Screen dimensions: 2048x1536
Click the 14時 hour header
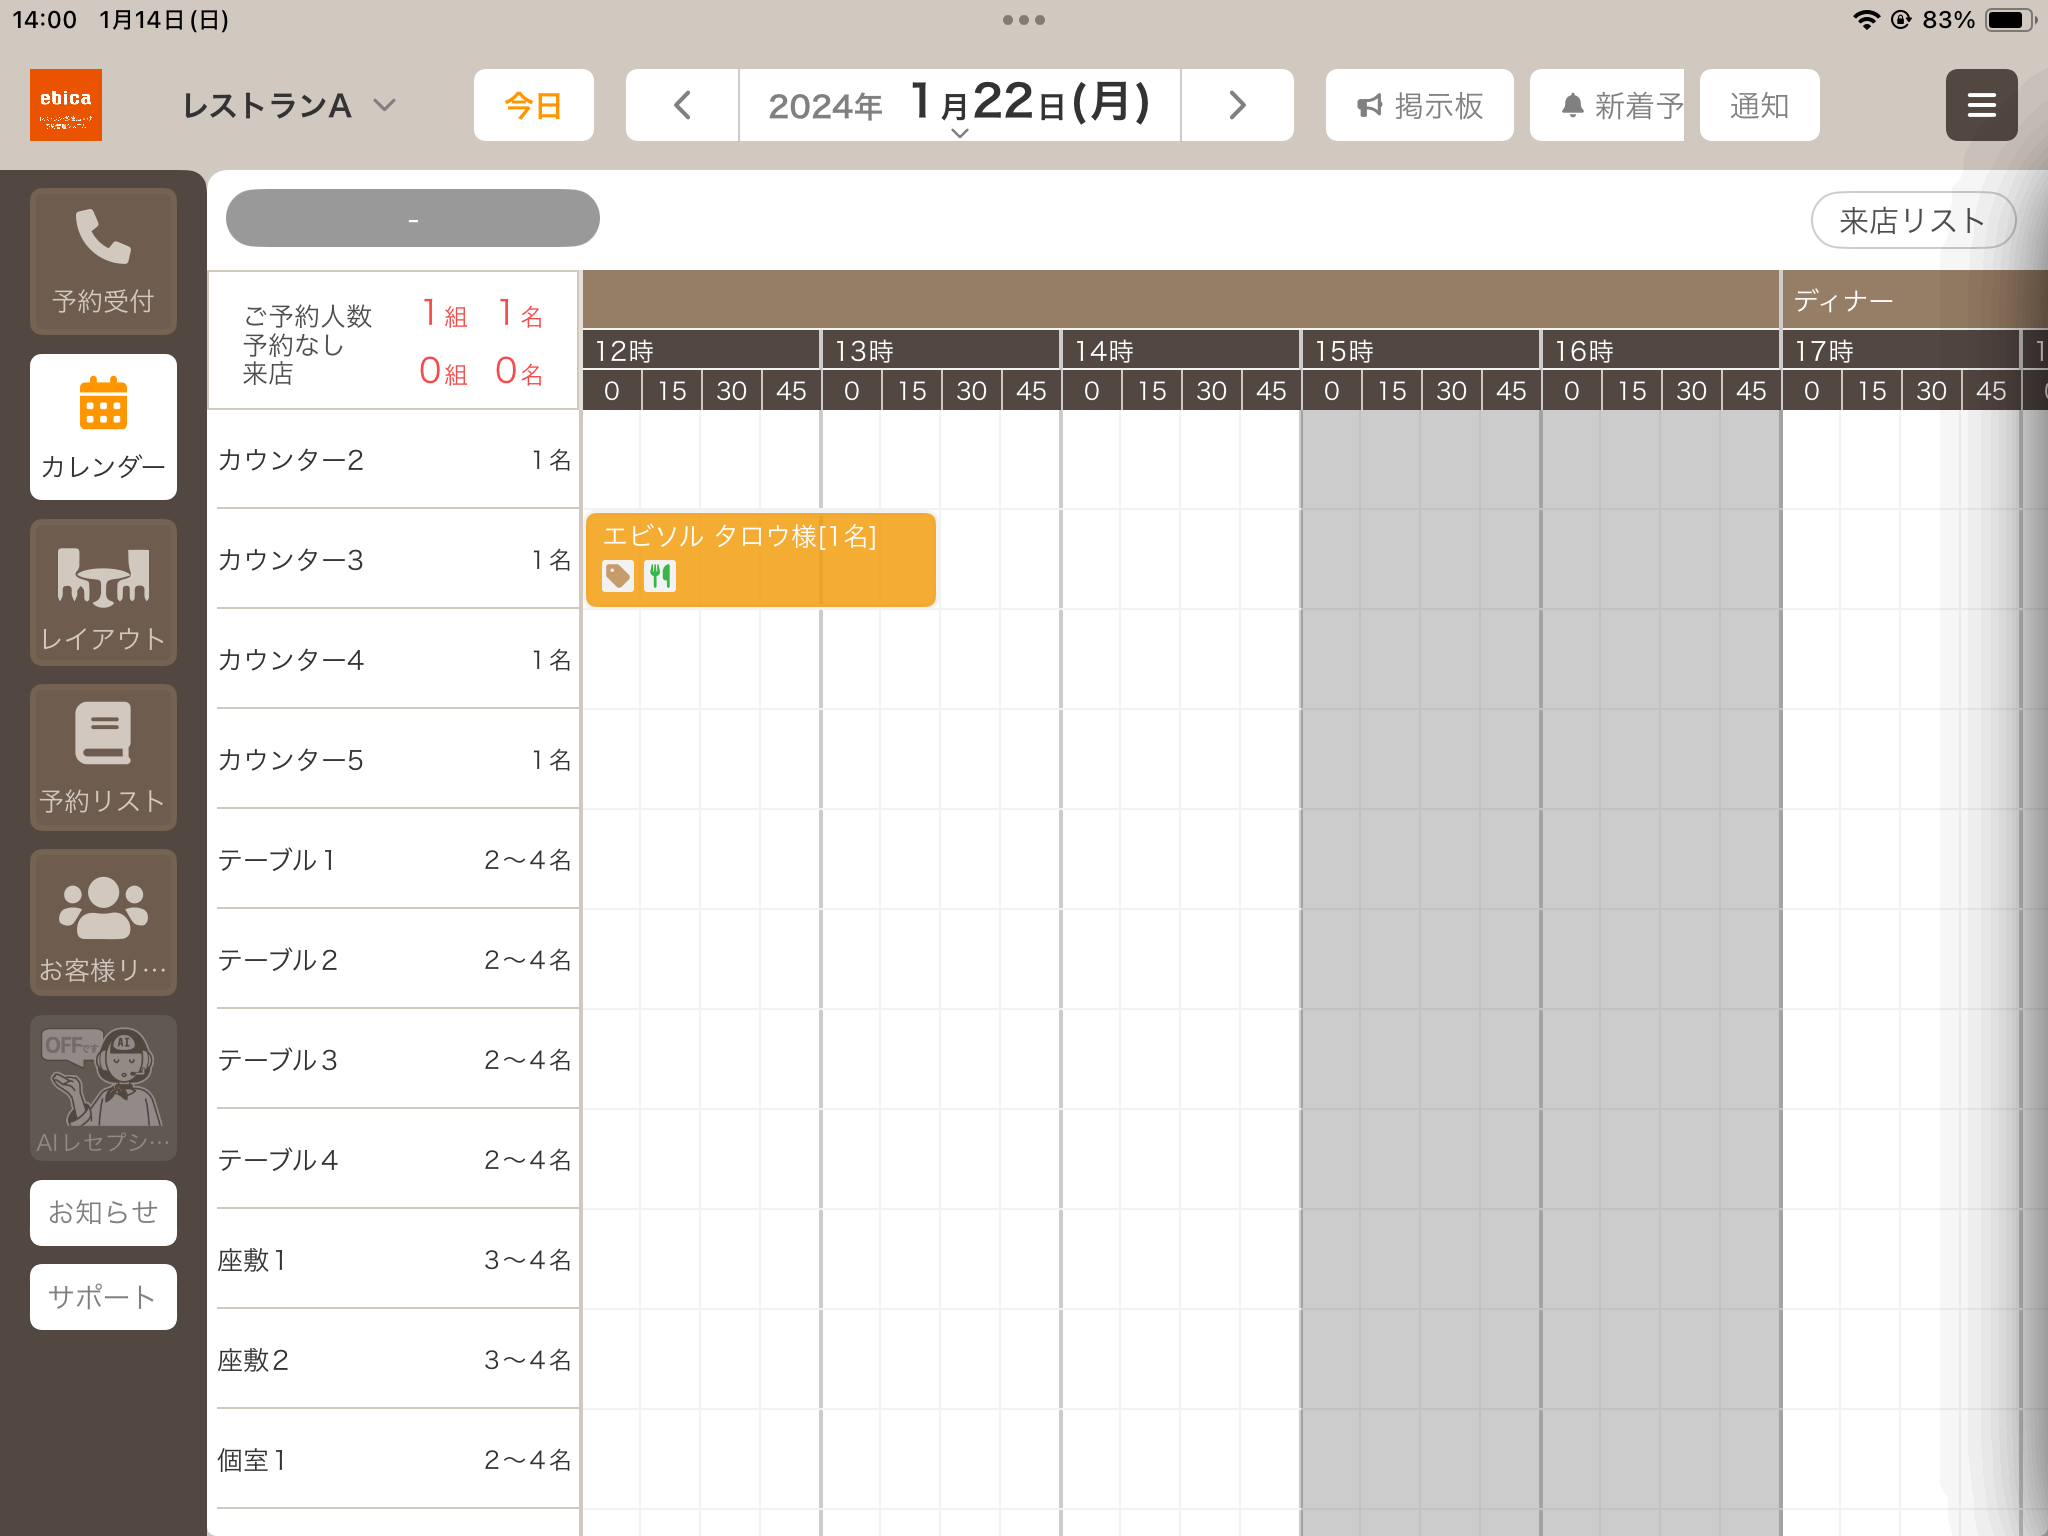click(x=1181, y=351)
